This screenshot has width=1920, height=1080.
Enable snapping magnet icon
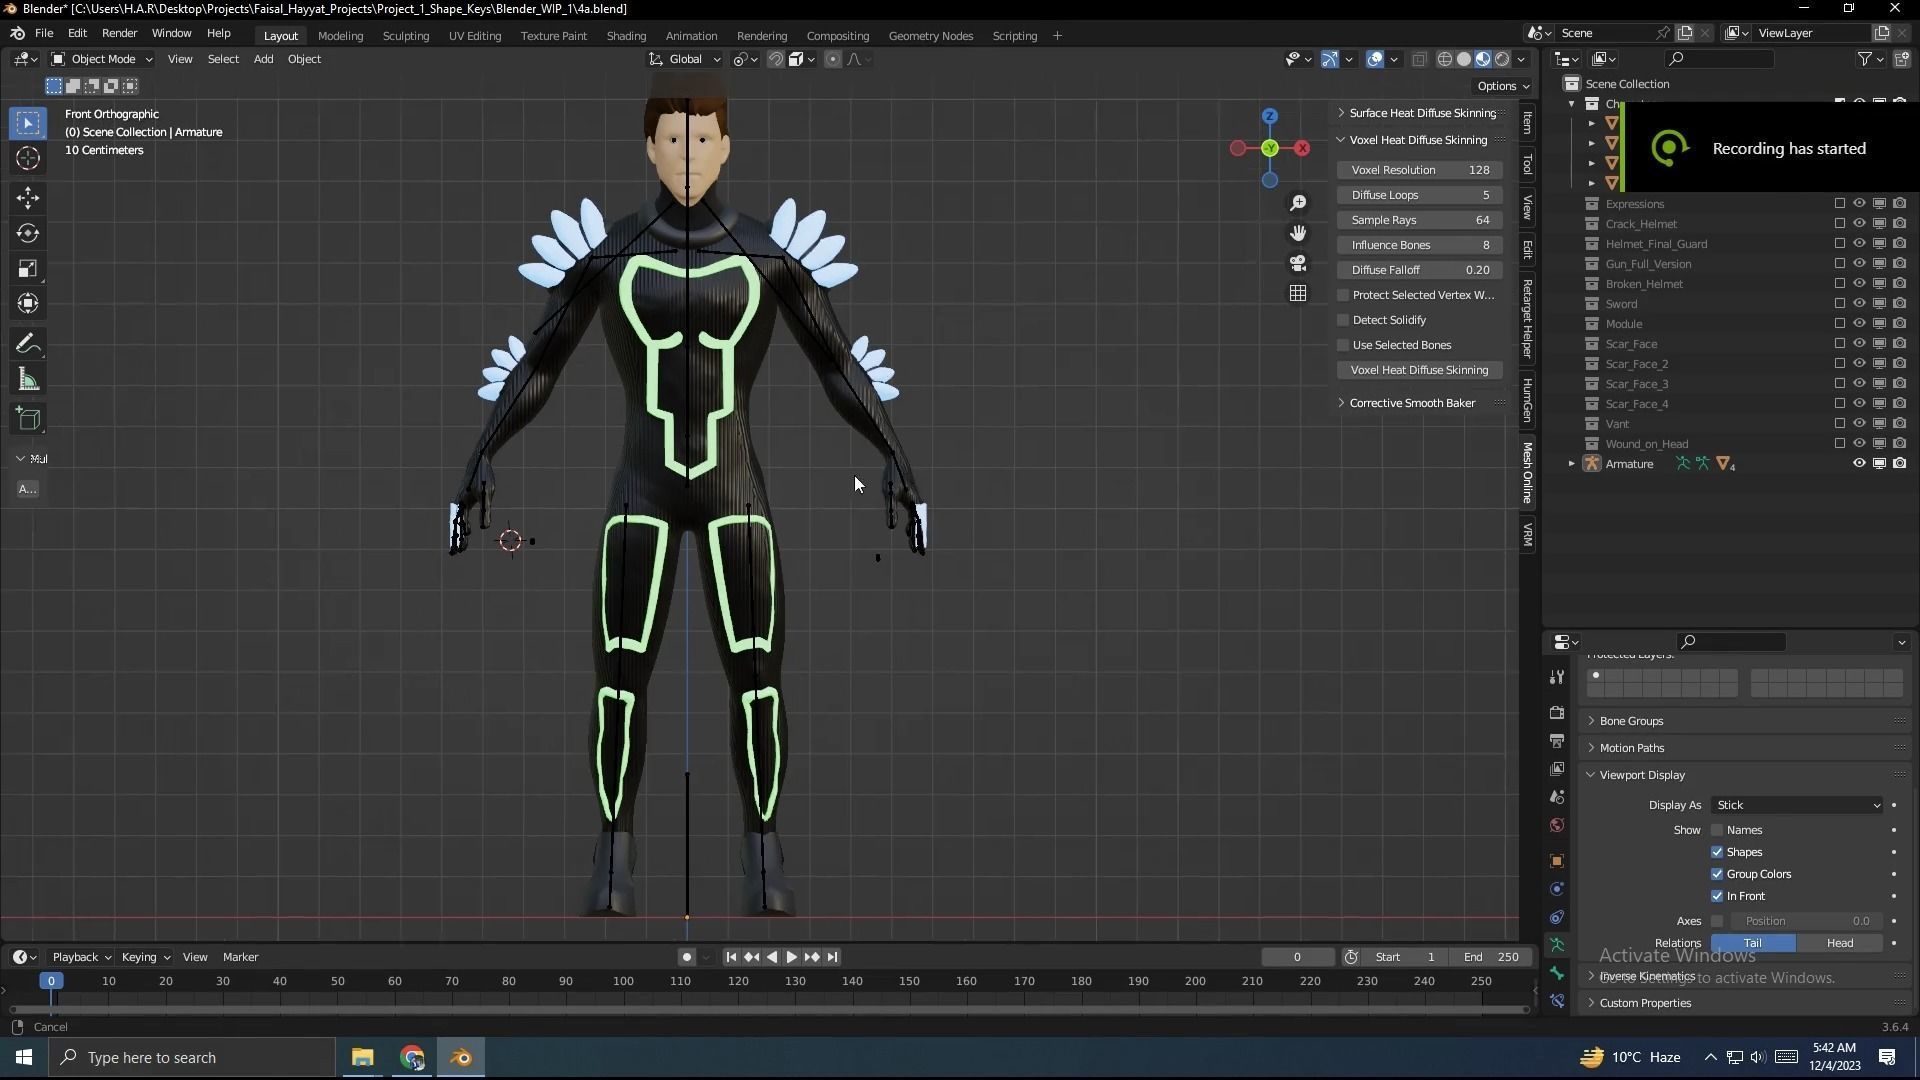(x=775, y=59)
